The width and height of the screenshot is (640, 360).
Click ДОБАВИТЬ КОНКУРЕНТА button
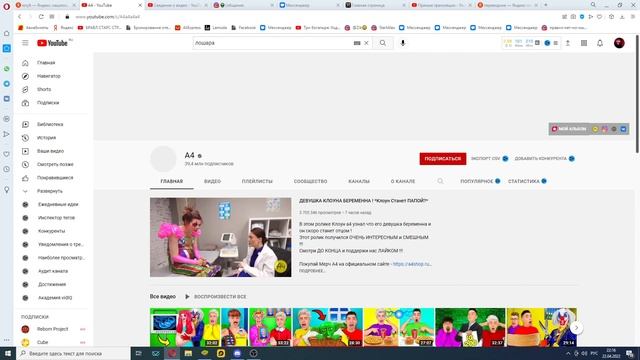[x=544, y=159]
